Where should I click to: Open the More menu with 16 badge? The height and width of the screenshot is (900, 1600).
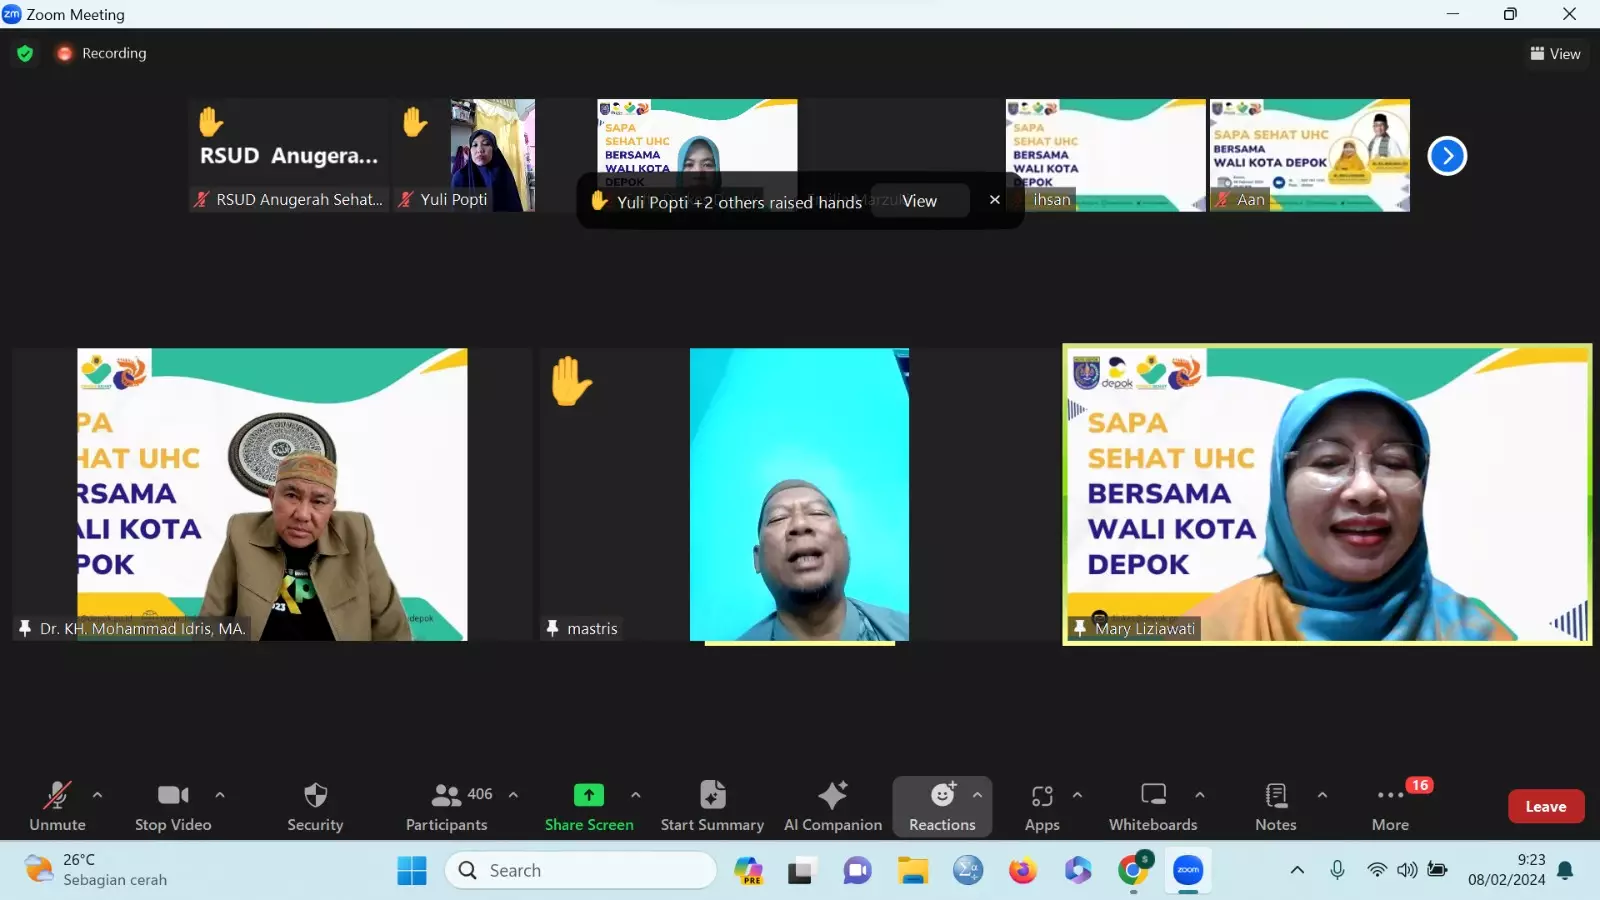click(1391, 806)
